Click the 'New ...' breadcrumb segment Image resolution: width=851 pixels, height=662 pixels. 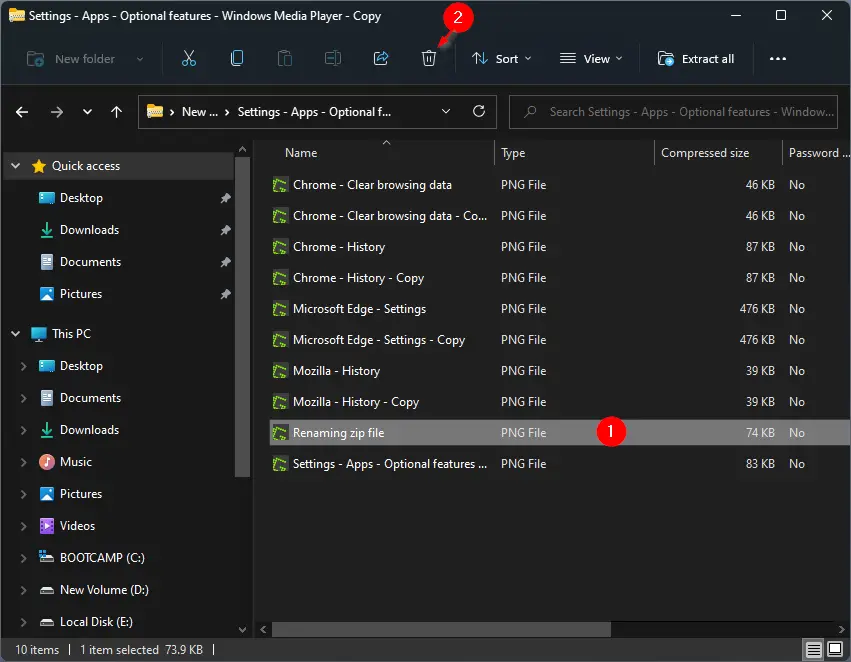(x=200, y=112)
